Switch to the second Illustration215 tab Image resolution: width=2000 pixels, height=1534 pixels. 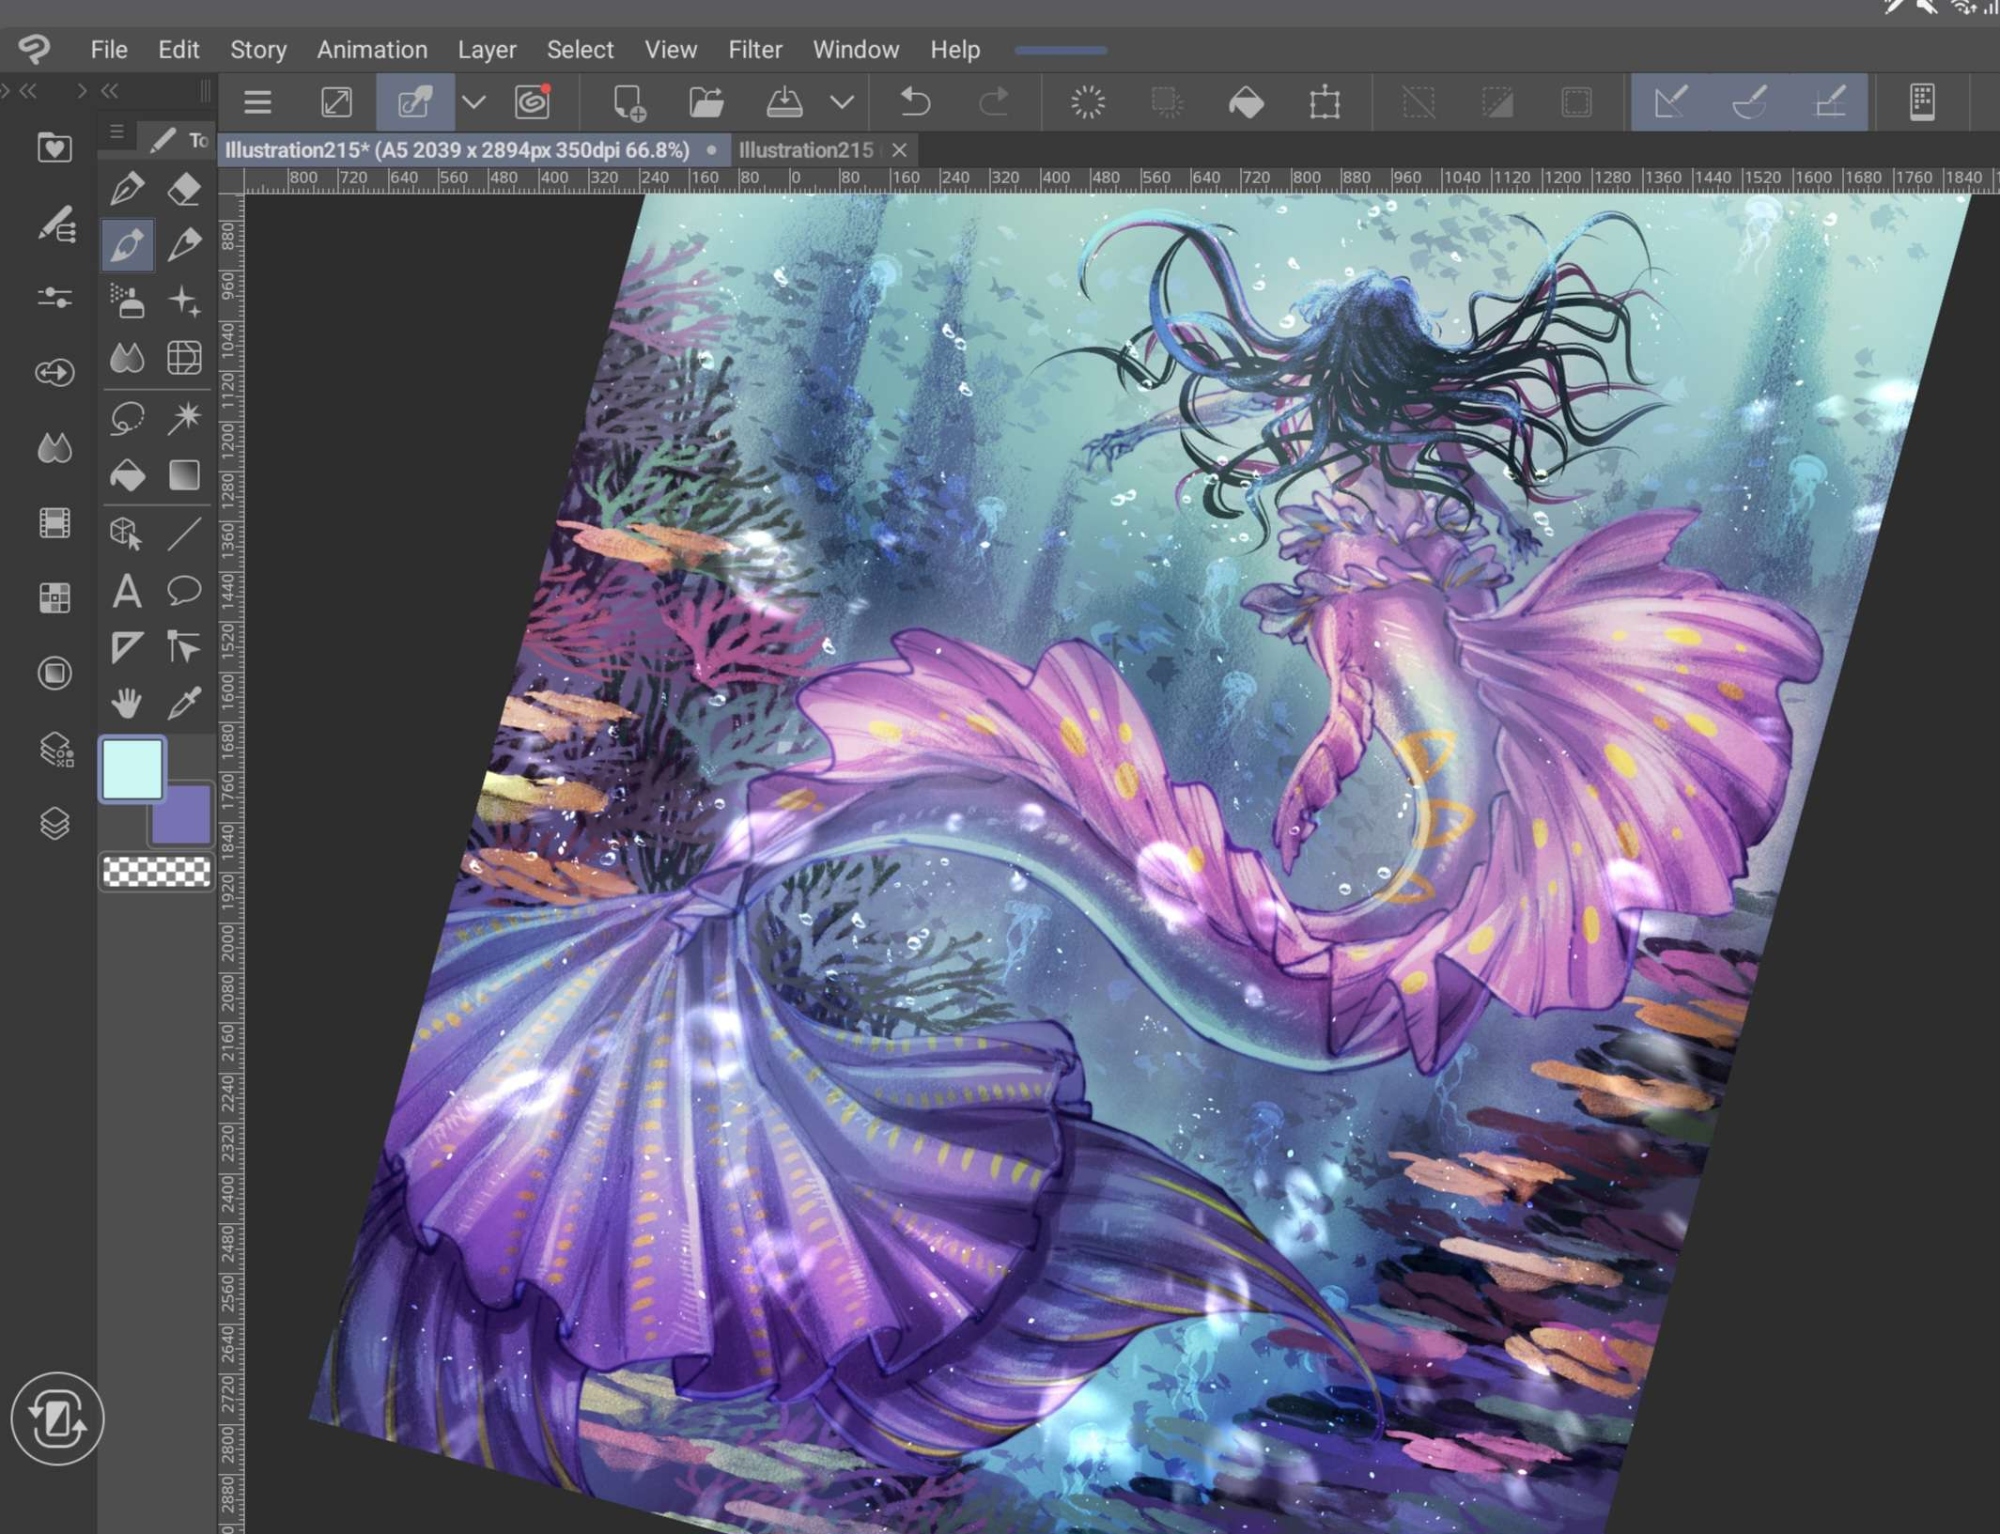(x=806, y=150)
